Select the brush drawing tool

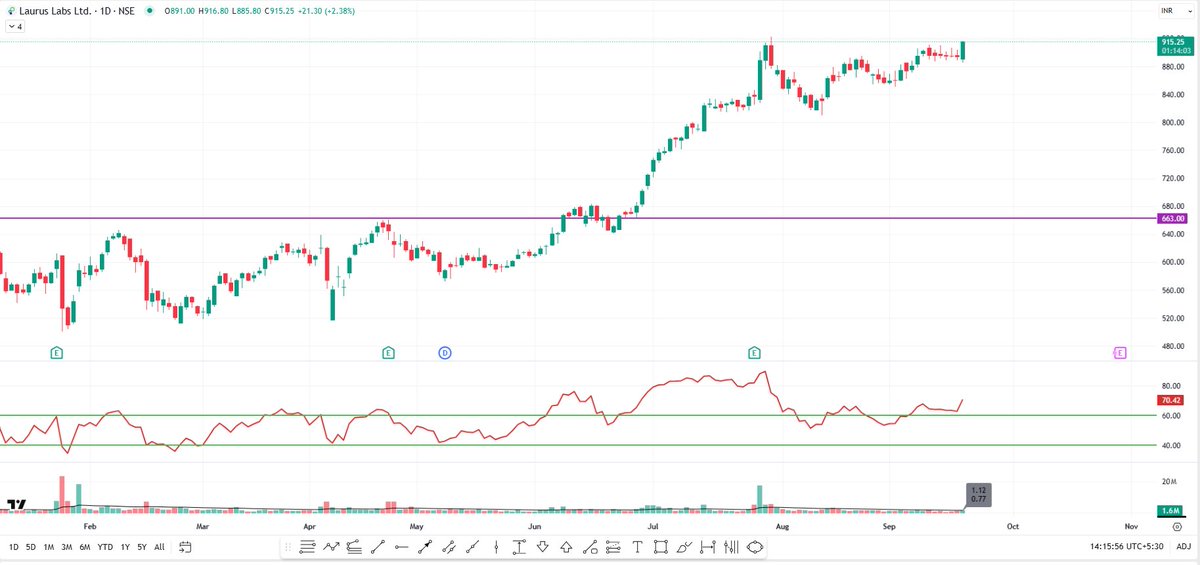683,547
